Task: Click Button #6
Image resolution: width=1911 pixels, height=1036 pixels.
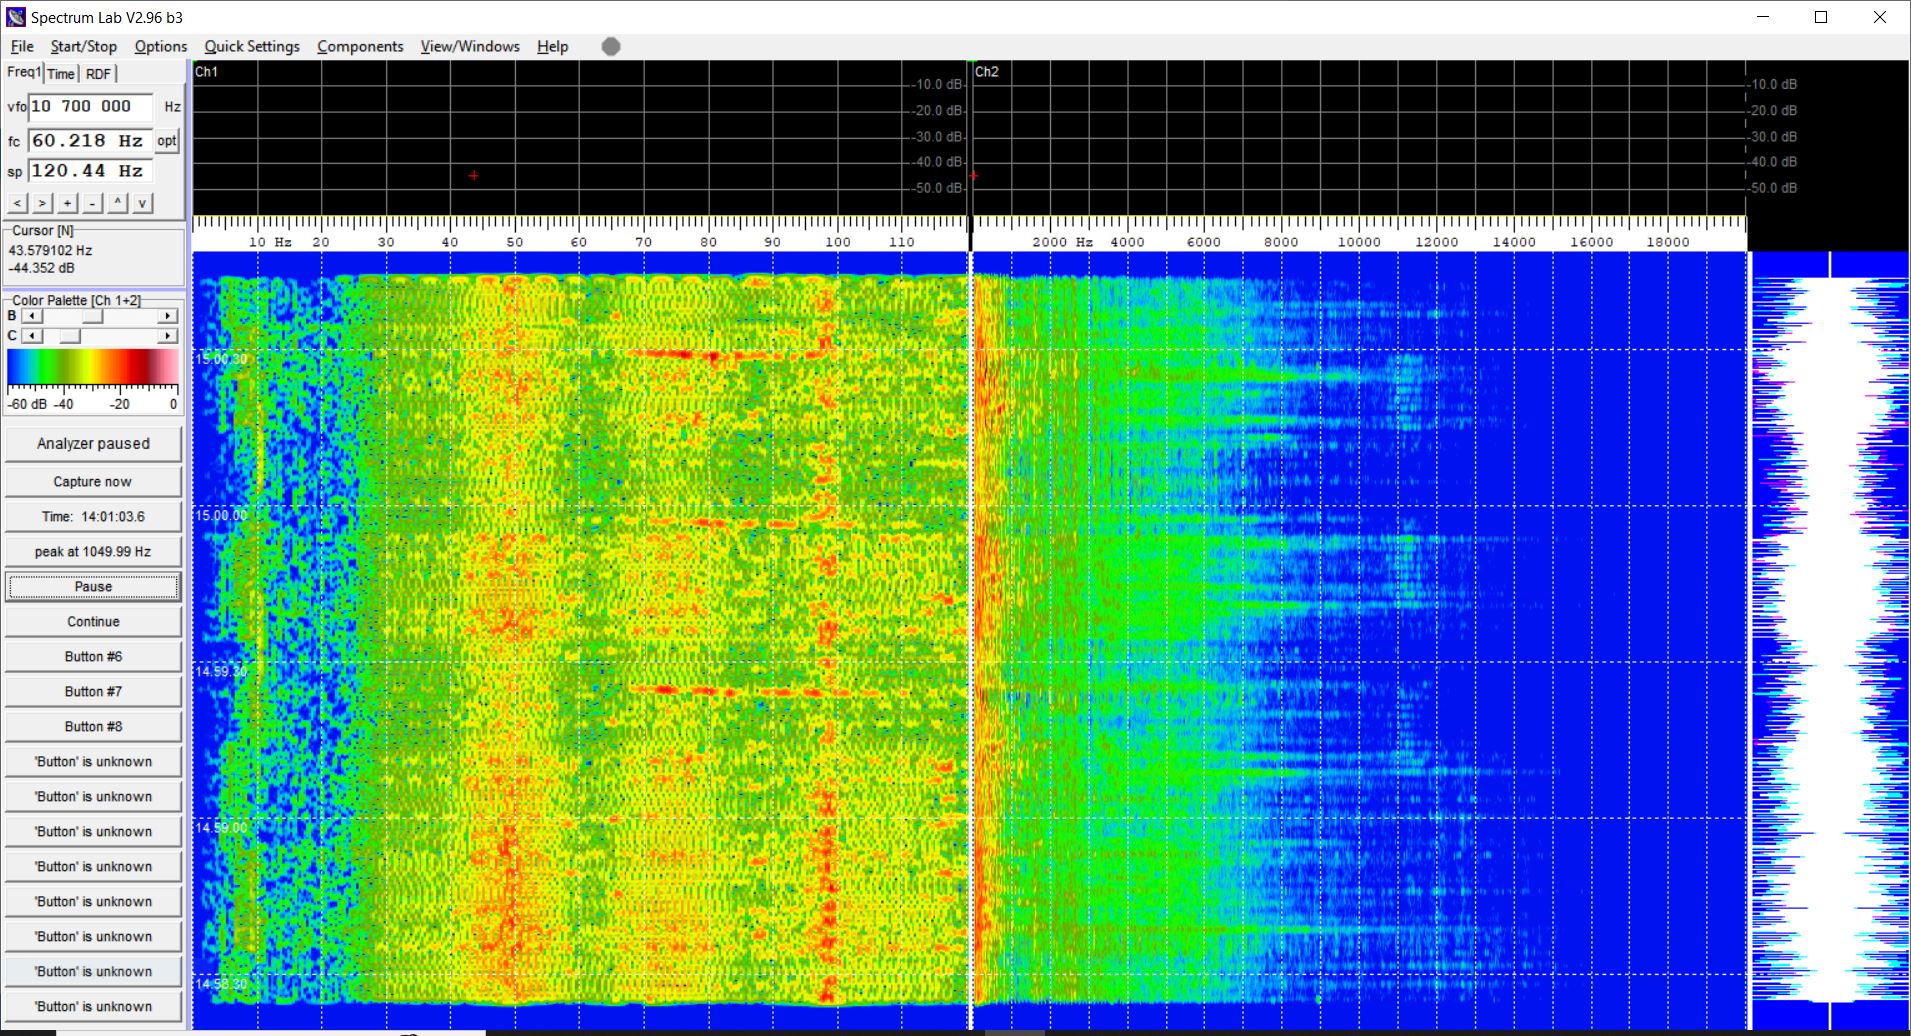Action: click(93, 656)
